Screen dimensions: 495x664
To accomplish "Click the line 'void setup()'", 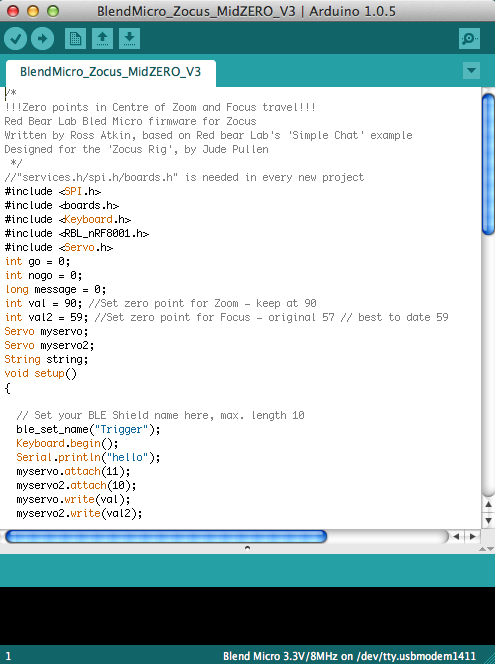I will (41, 373).
